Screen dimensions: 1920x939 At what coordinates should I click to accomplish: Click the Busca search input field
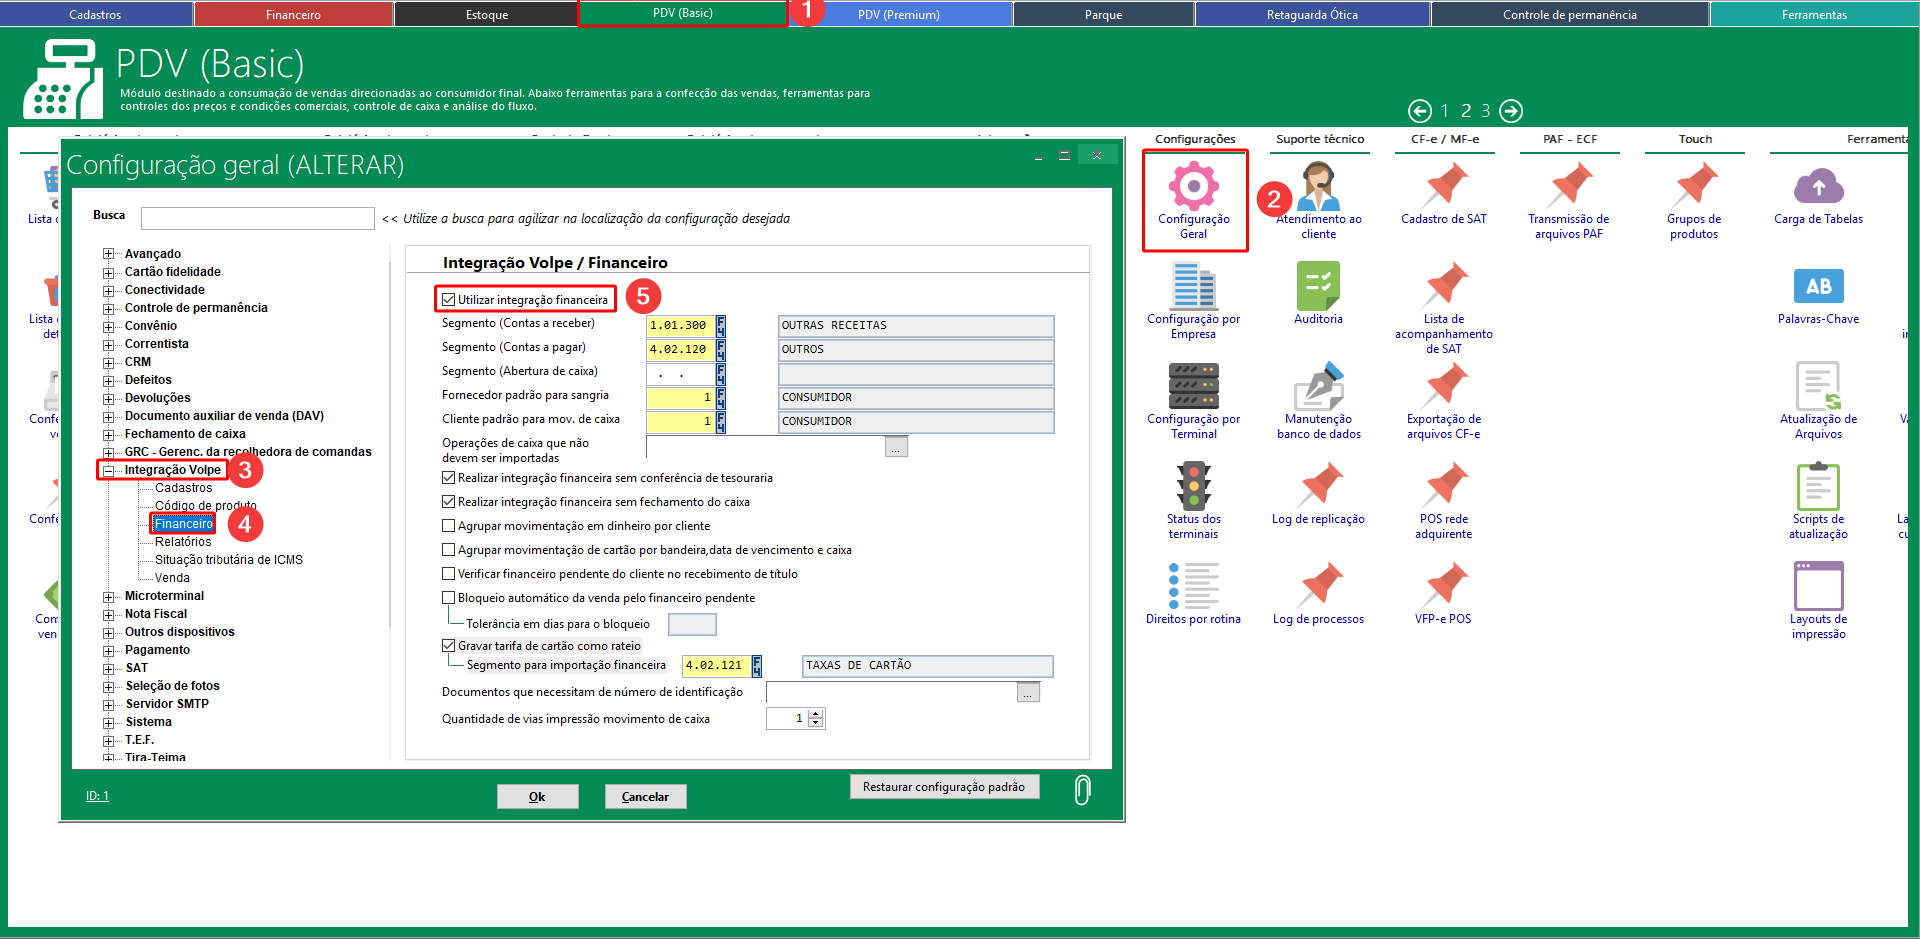(257, 218)
